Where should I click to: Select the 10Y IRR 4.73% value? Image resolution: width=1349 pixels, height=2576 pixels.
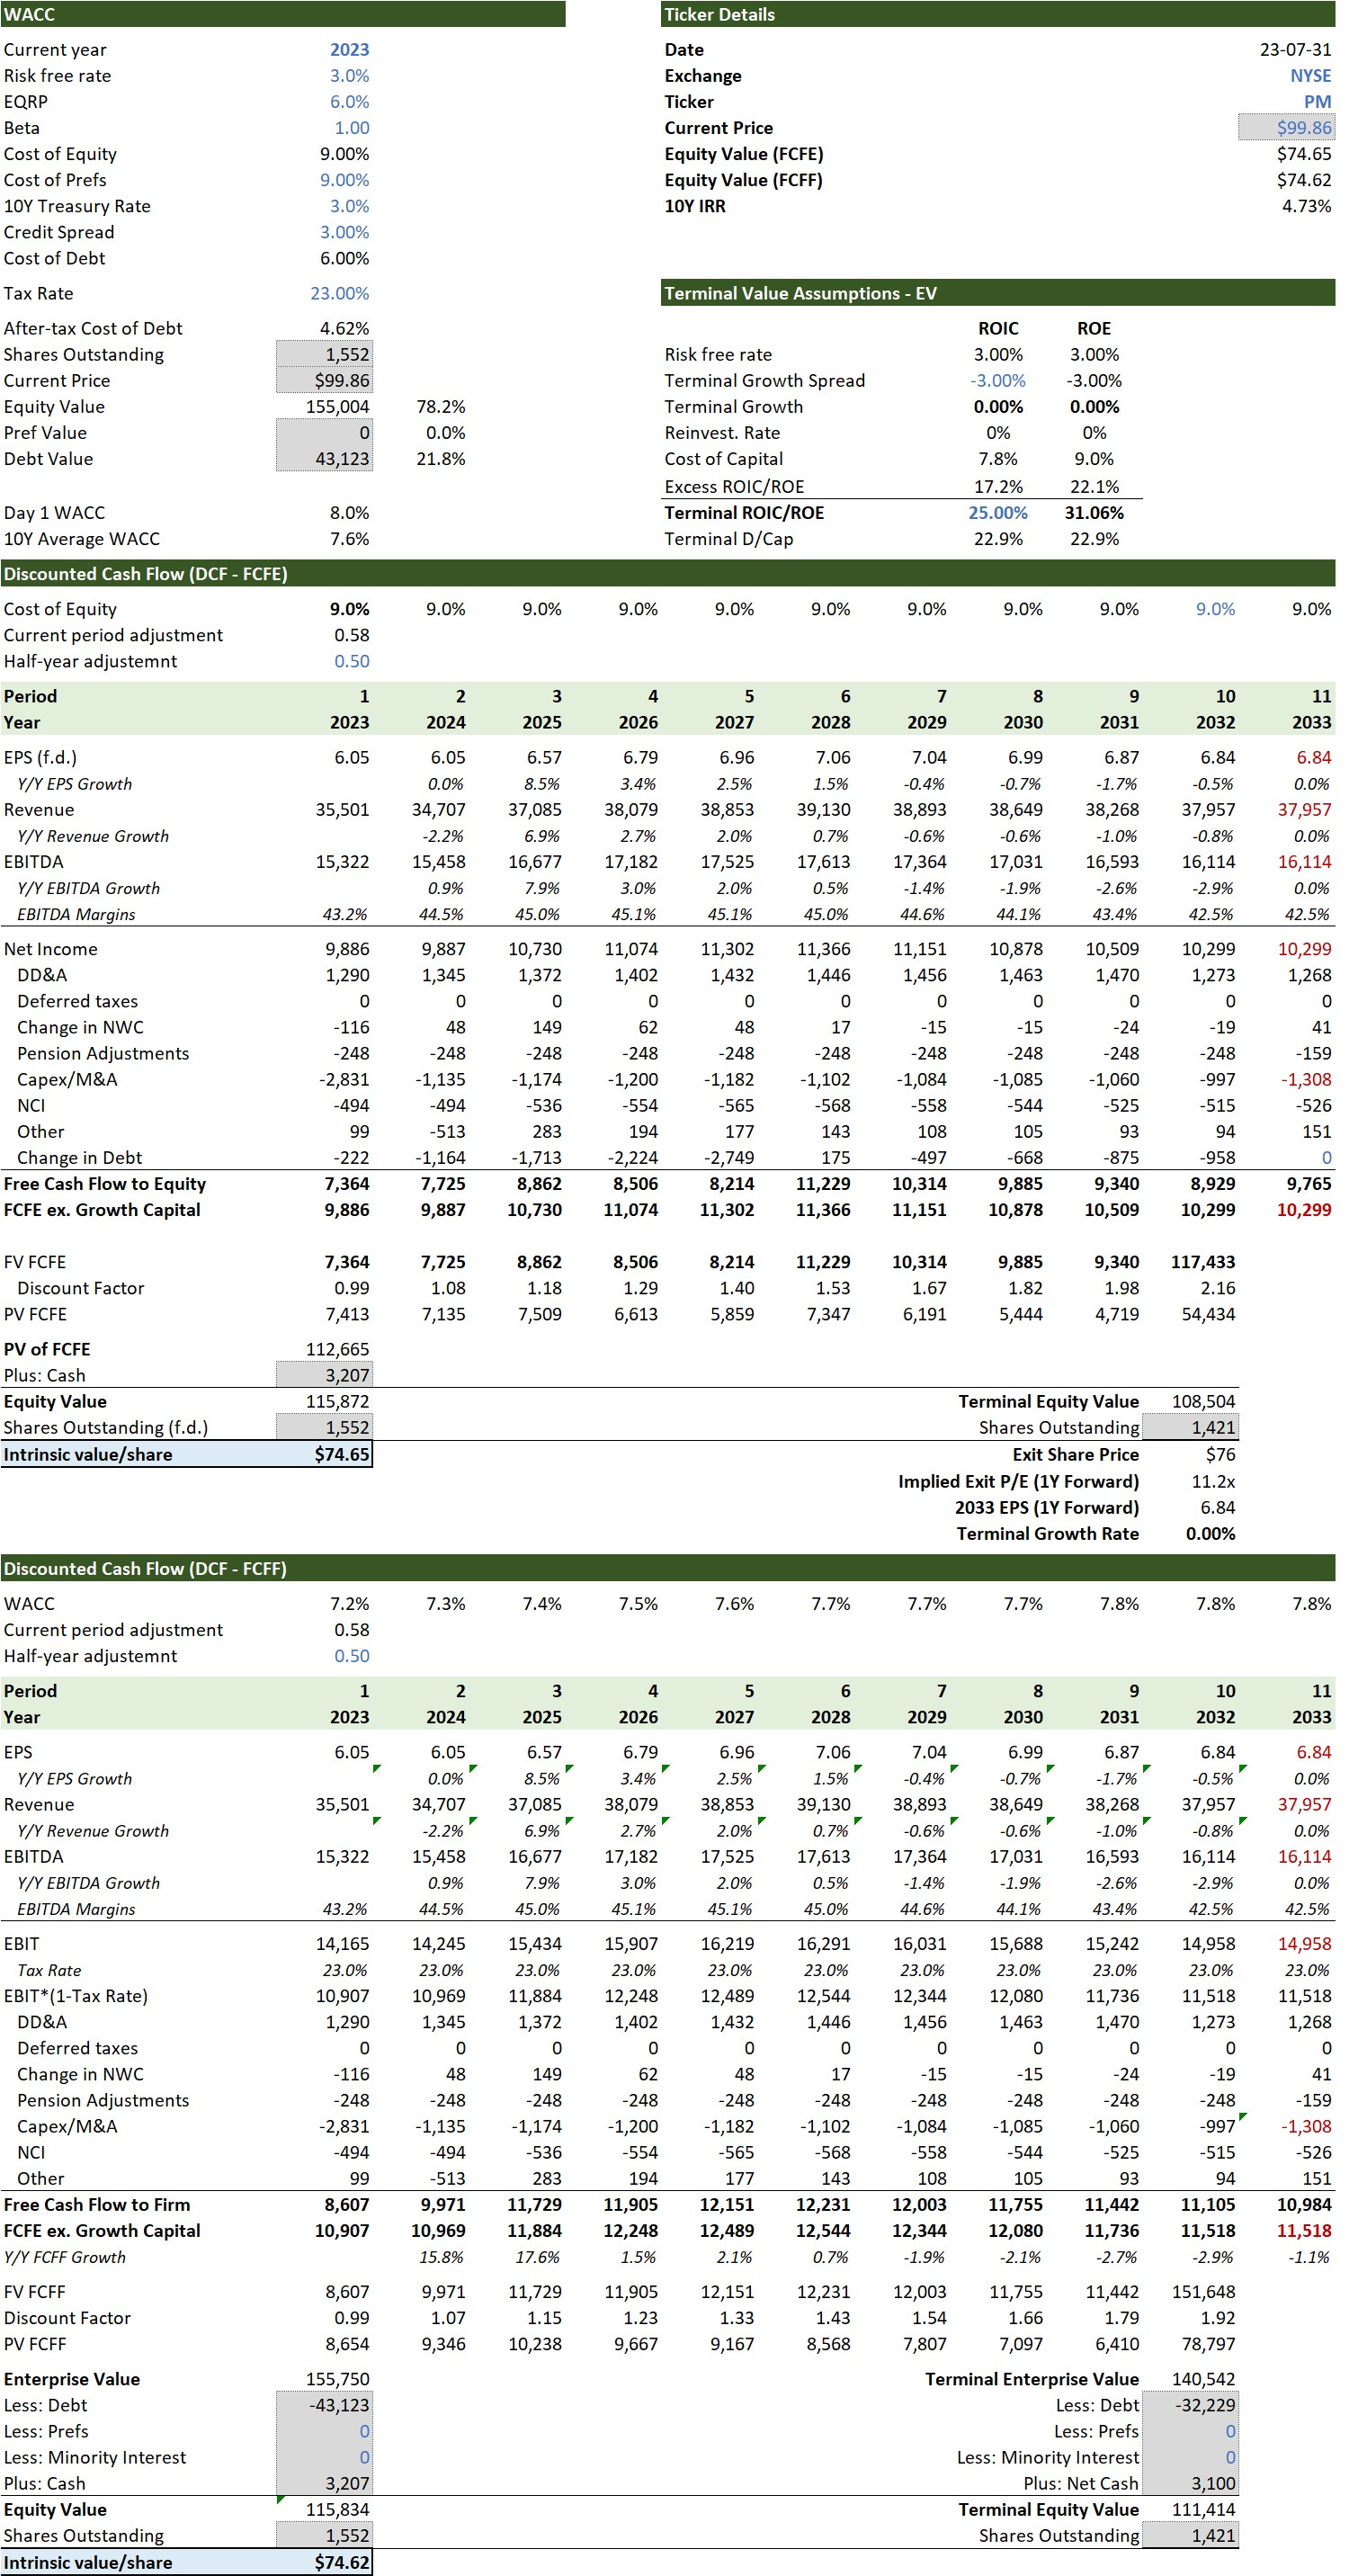click(x=1307, y=206)
